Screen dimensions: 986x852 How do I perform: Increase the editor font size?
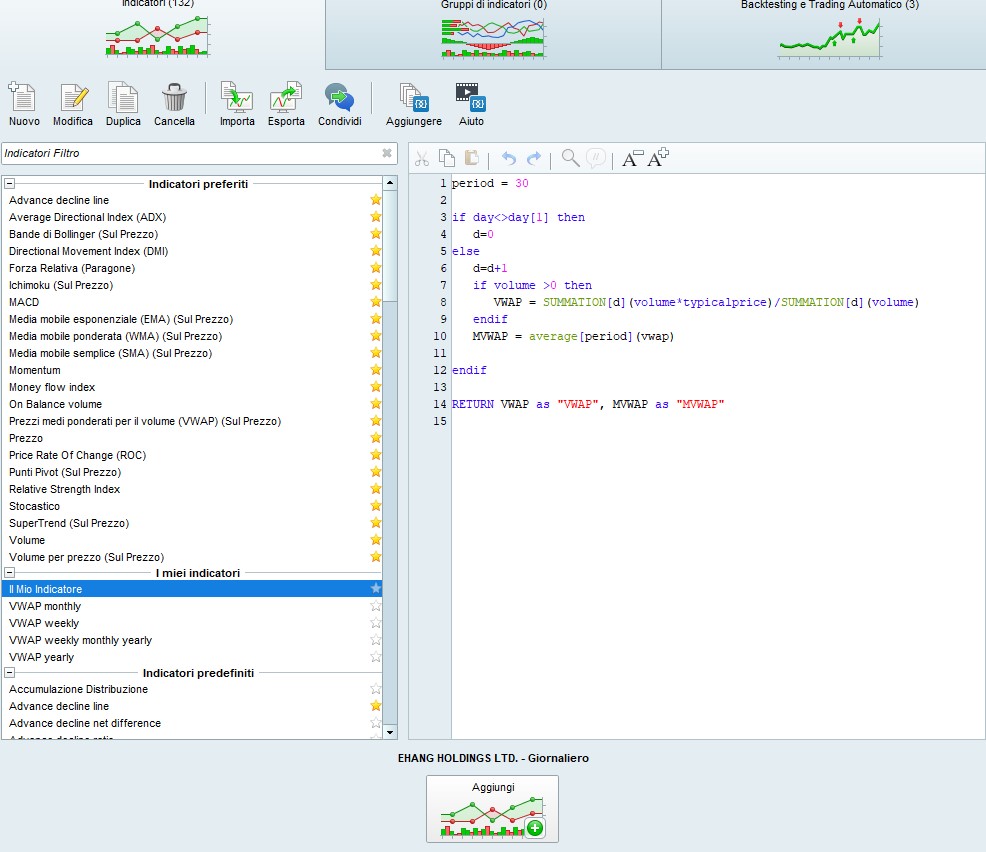pos(658,158)
